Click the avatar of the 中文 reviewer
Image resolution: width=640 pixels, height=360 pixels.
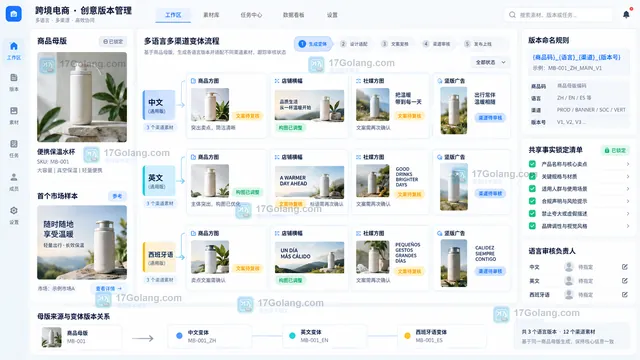pos(569,267)
